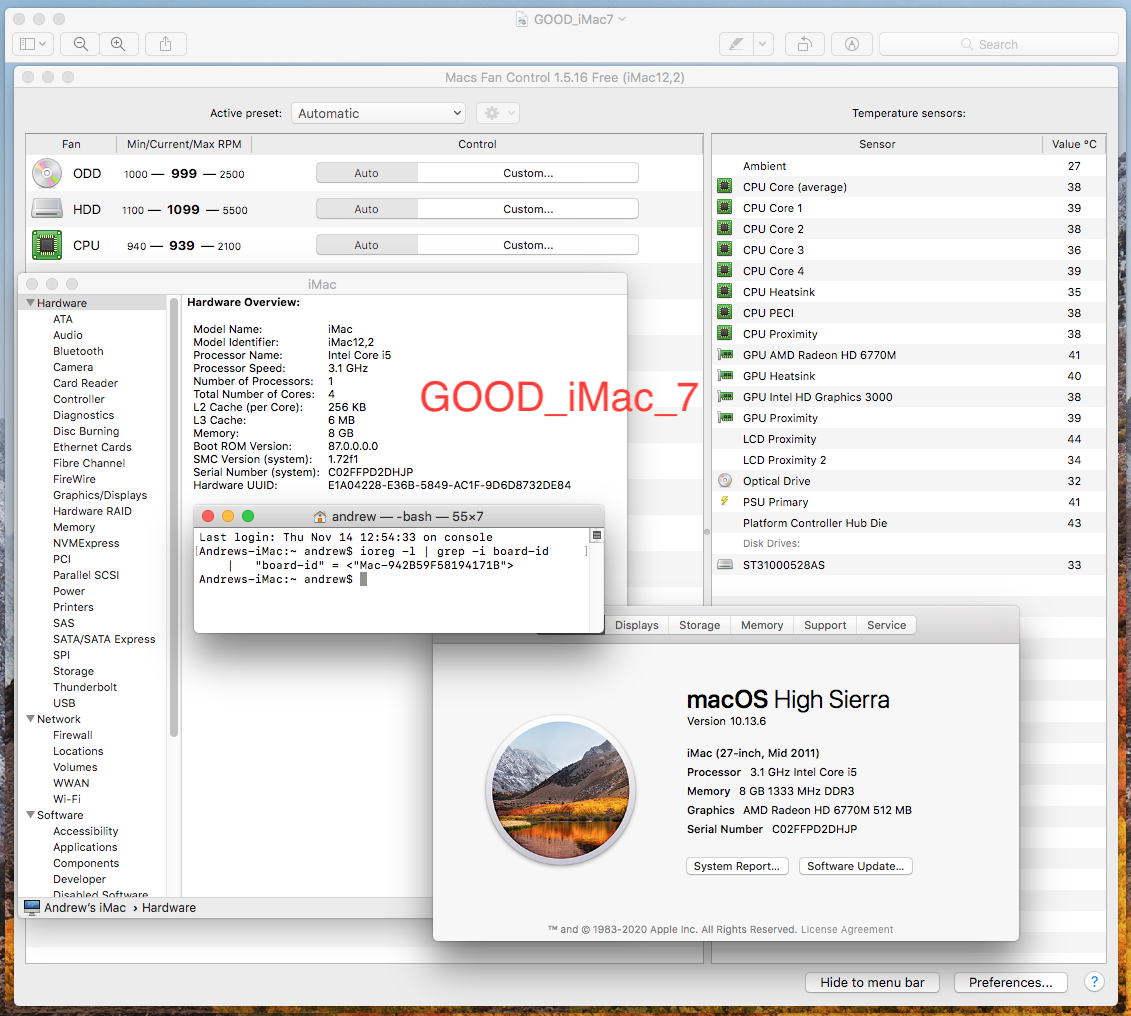Open the gear button dropdown arrow

pos(511,113)
